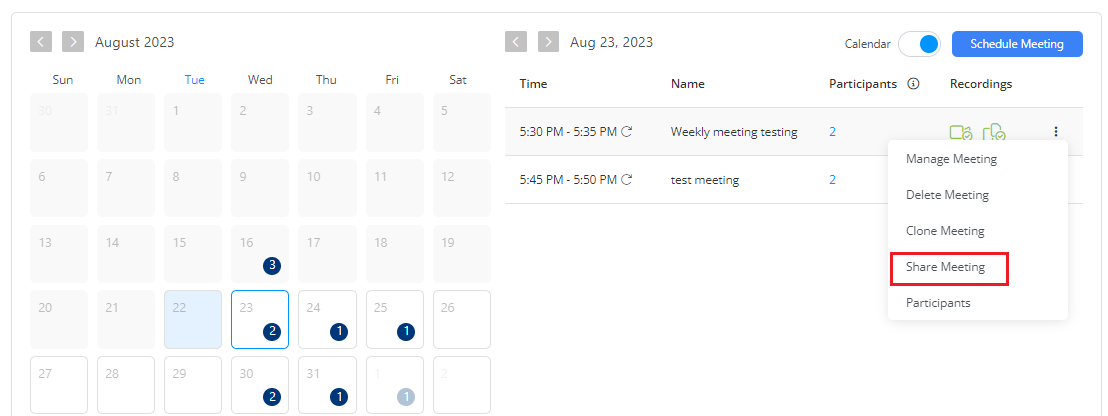
Task: Select Manage Meeting from the menu
Action: (951, 159)
